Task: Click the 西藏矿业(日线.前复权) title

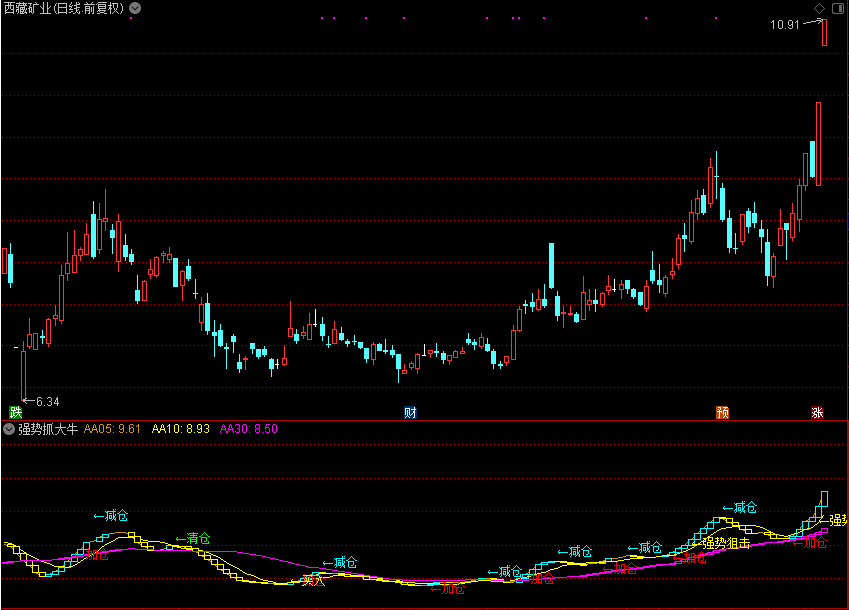Action: 64,8
